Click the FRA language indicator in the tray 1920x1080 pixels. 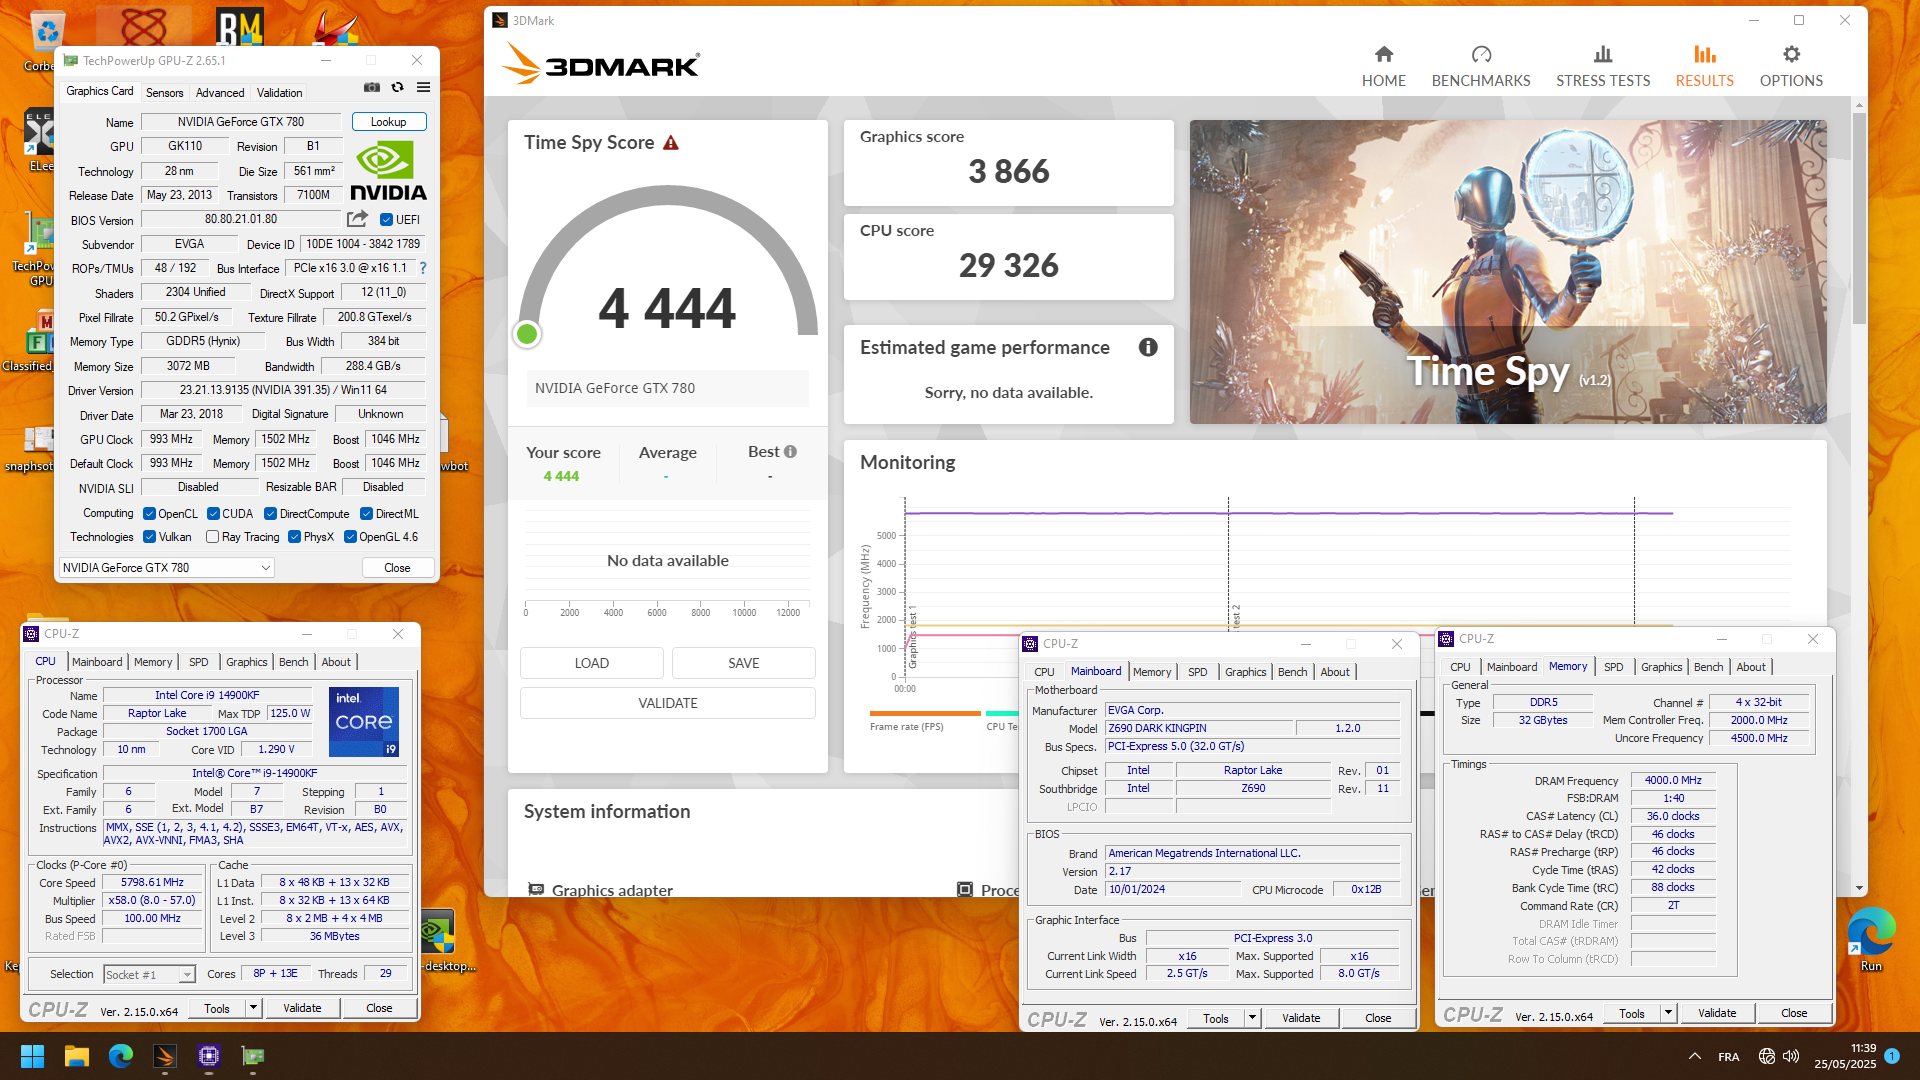(x=1728, y=1057)
